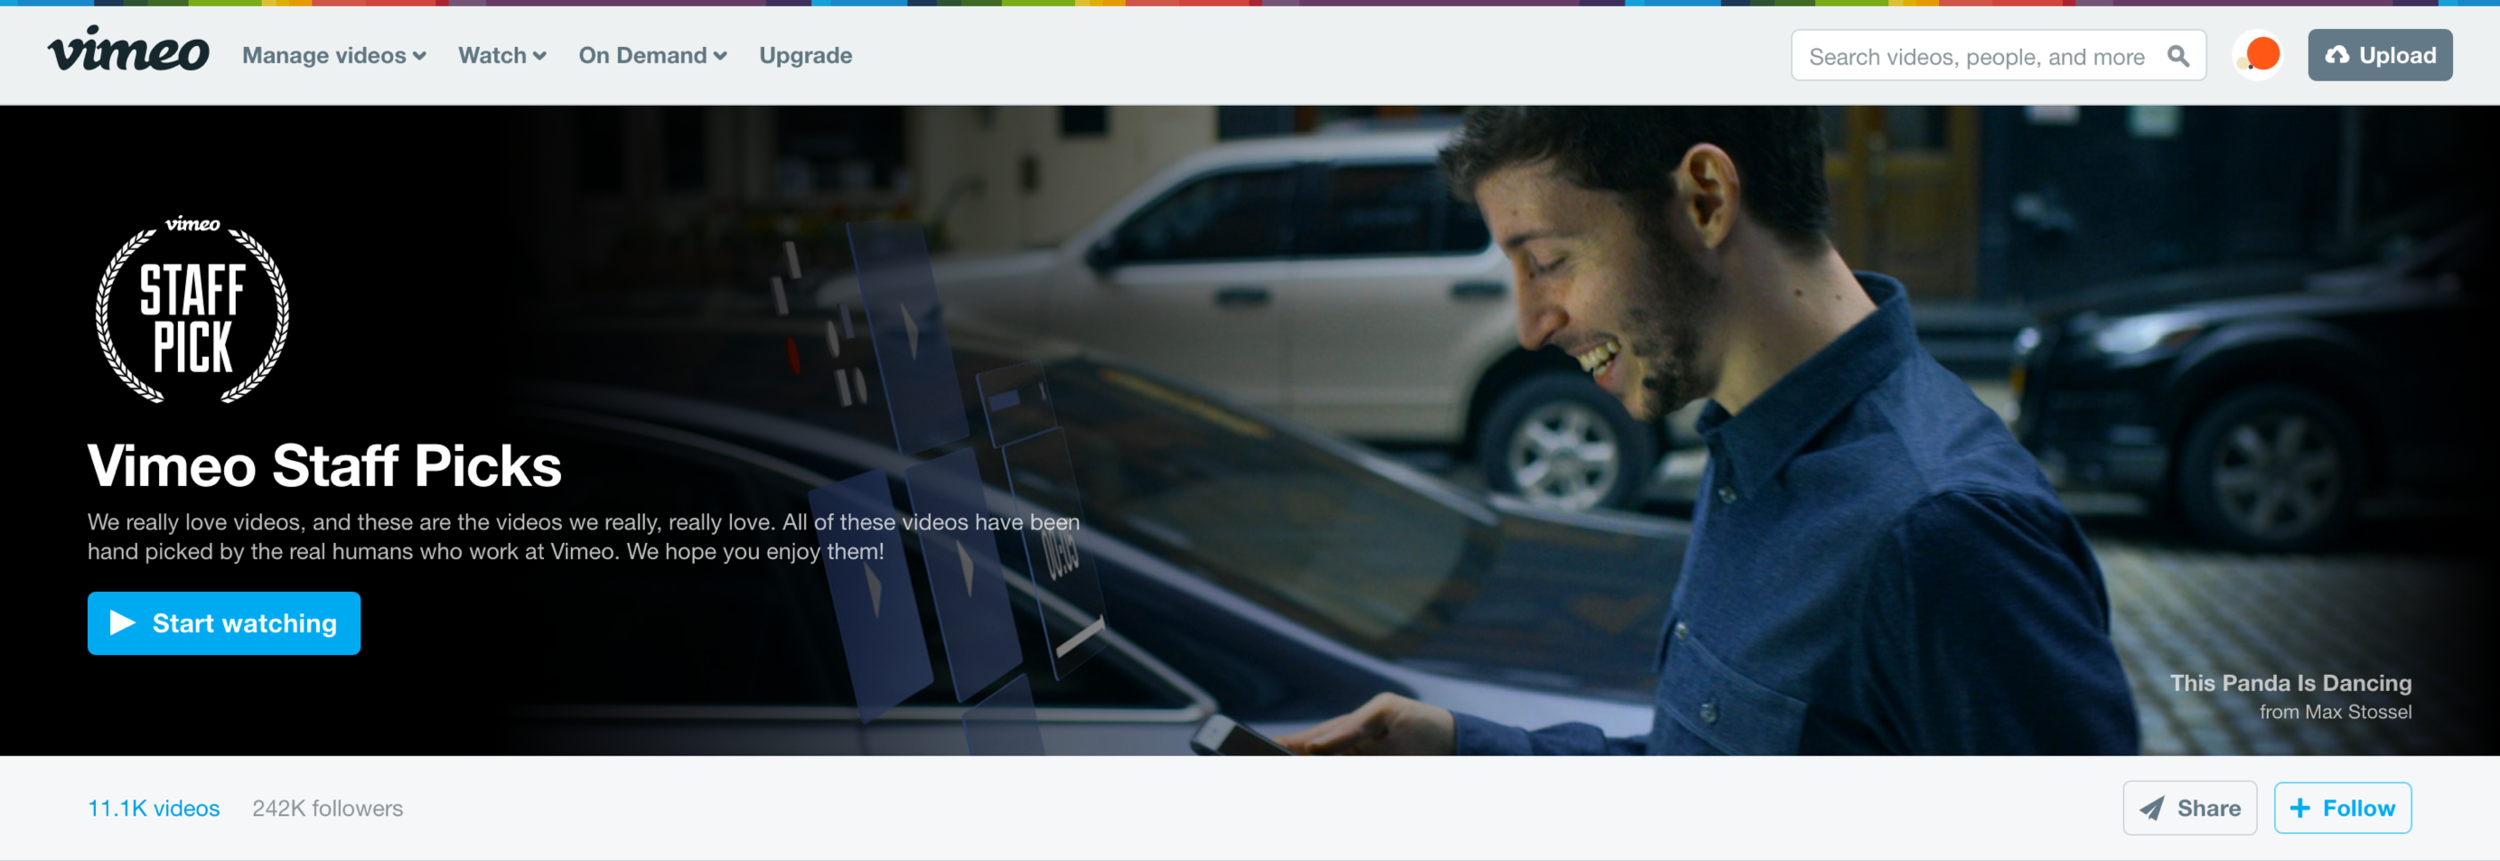The height and width of the screenshot is (861, 2500).
Task: Start watching the Staff Picks channel
Action: coord(224,623)
